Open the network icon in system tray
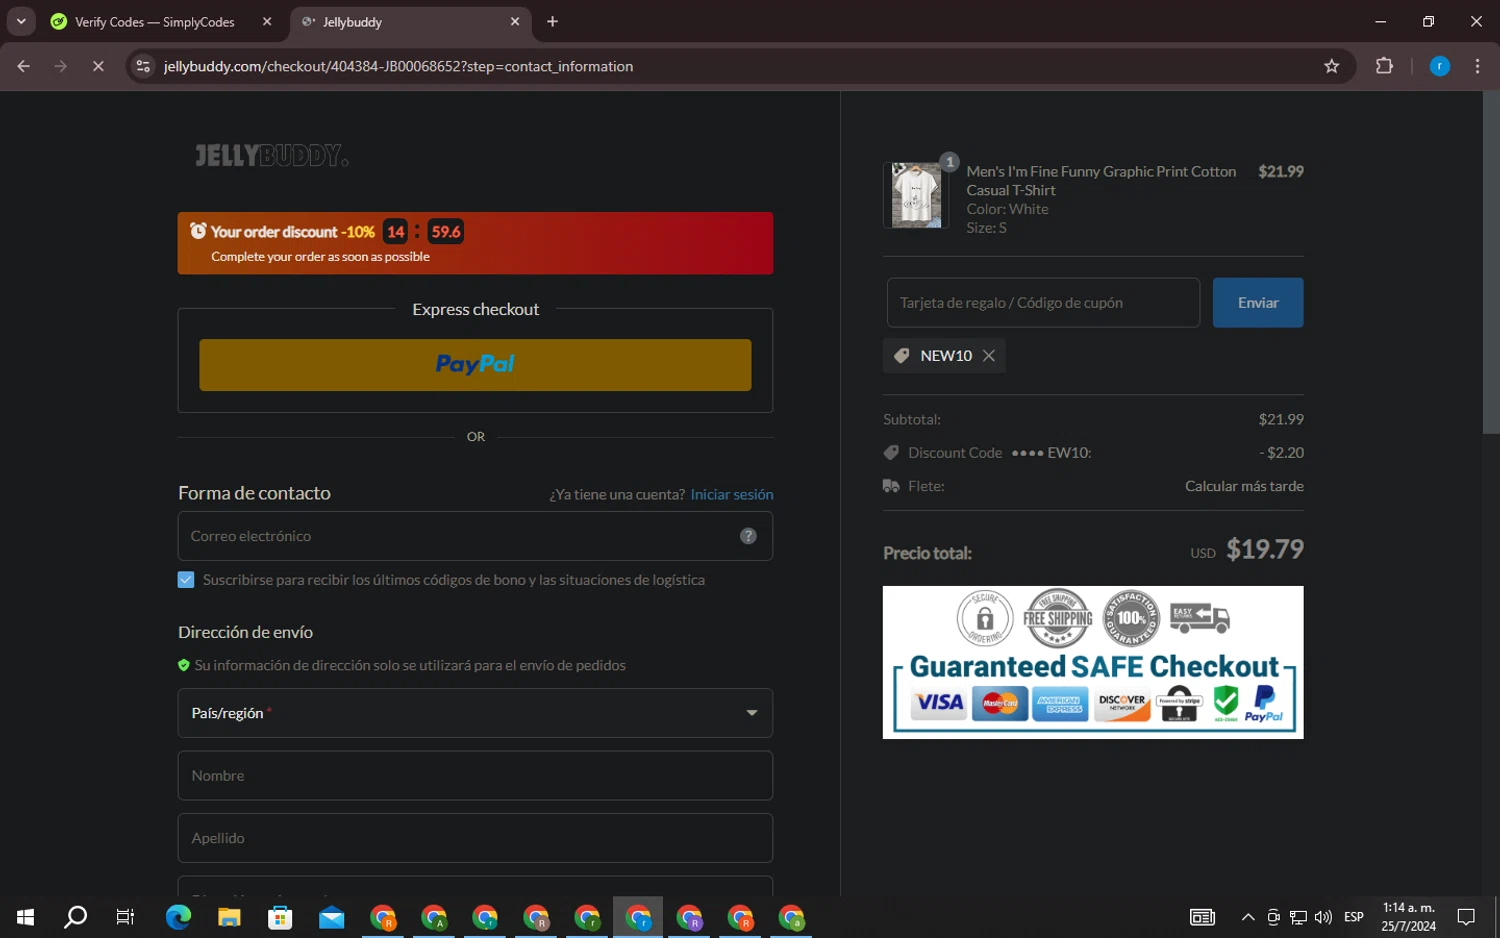Image resolution: width=1500 pixels, height=938 pixels. tap(1298, 917)
